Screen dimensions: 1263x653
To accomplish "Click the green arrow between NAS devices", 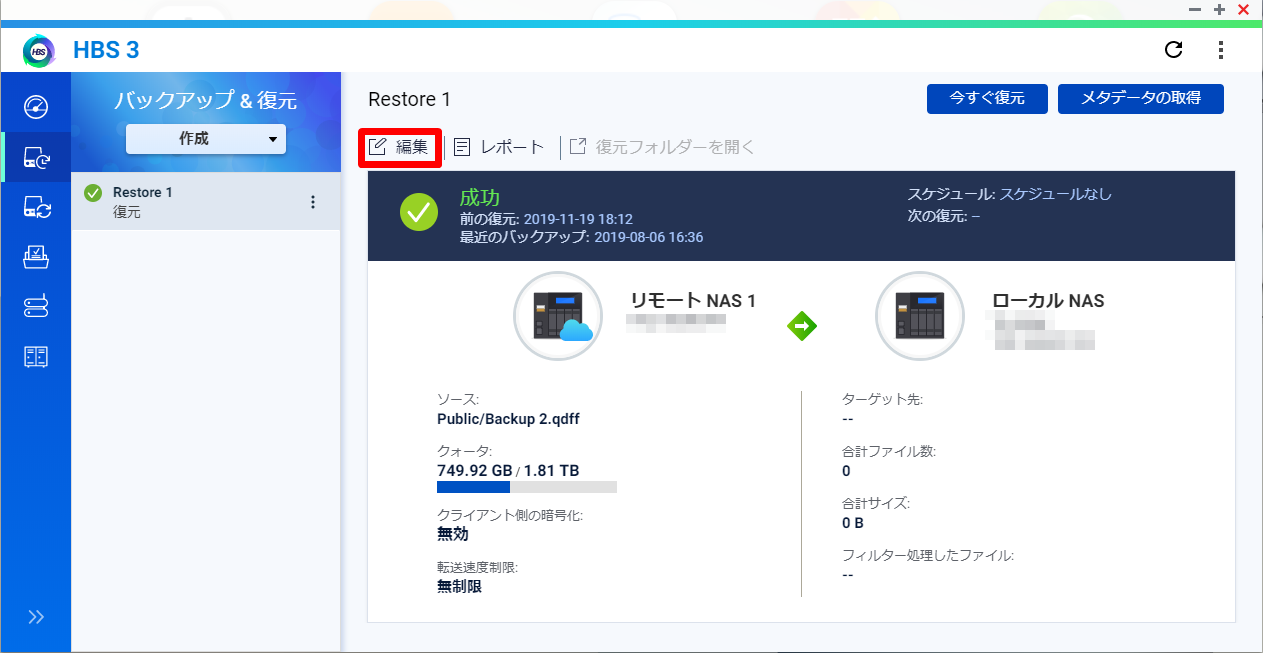I will (x=802, y=325).
